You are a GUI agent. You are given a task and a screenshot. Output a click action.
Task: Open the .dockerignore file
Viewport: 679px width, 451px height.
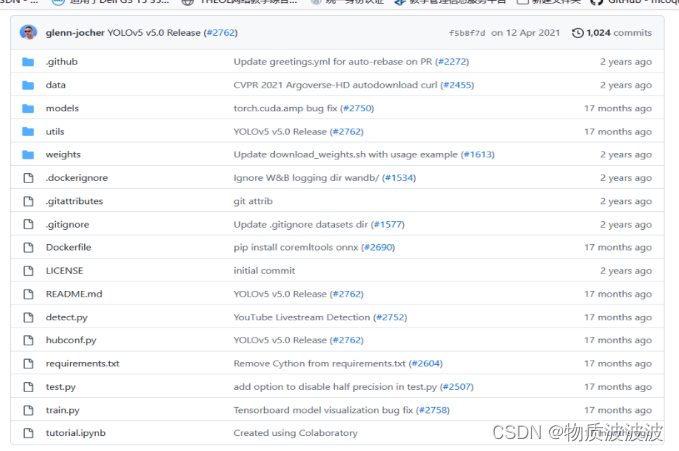tap(77, 178)
